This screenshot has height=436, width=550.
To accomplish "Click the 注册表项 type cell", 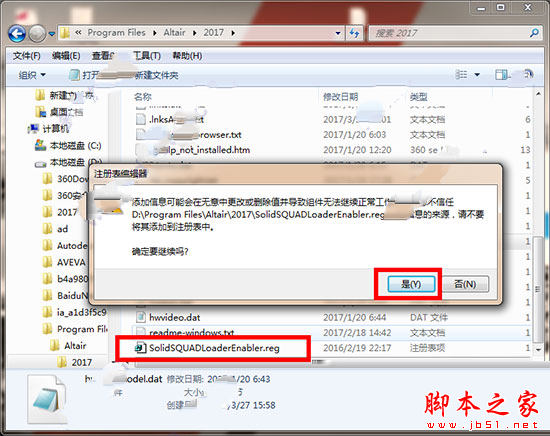I will click(427, 348).
